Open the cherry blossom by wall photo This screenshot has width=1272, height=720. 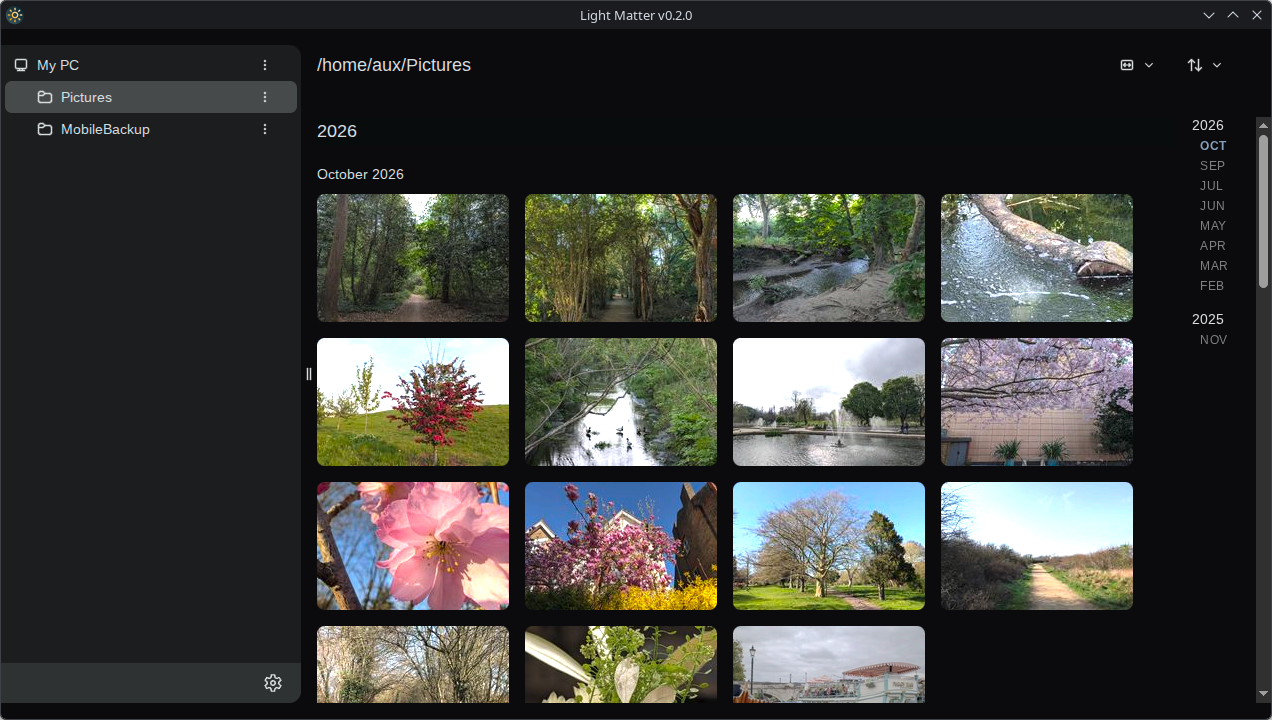(1037, 402)
